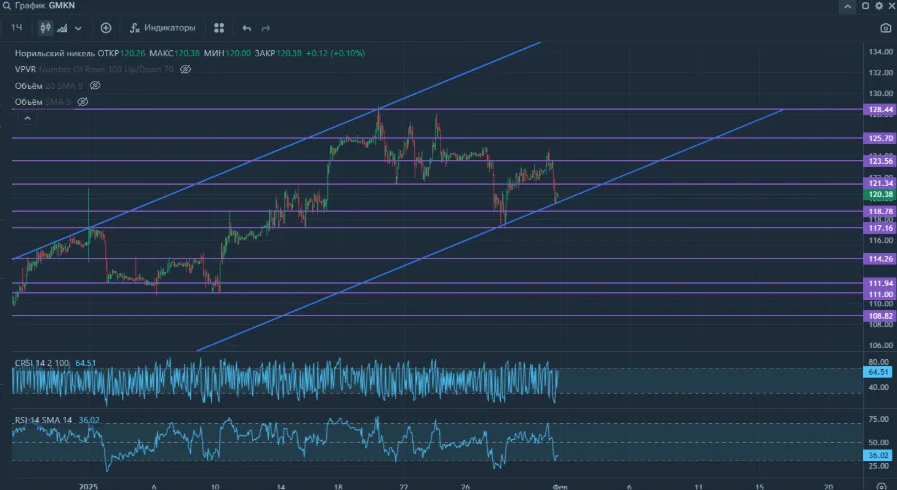Collapse panel with top-right chevron
Screen dimensions: 897x490
click(847, 6)
